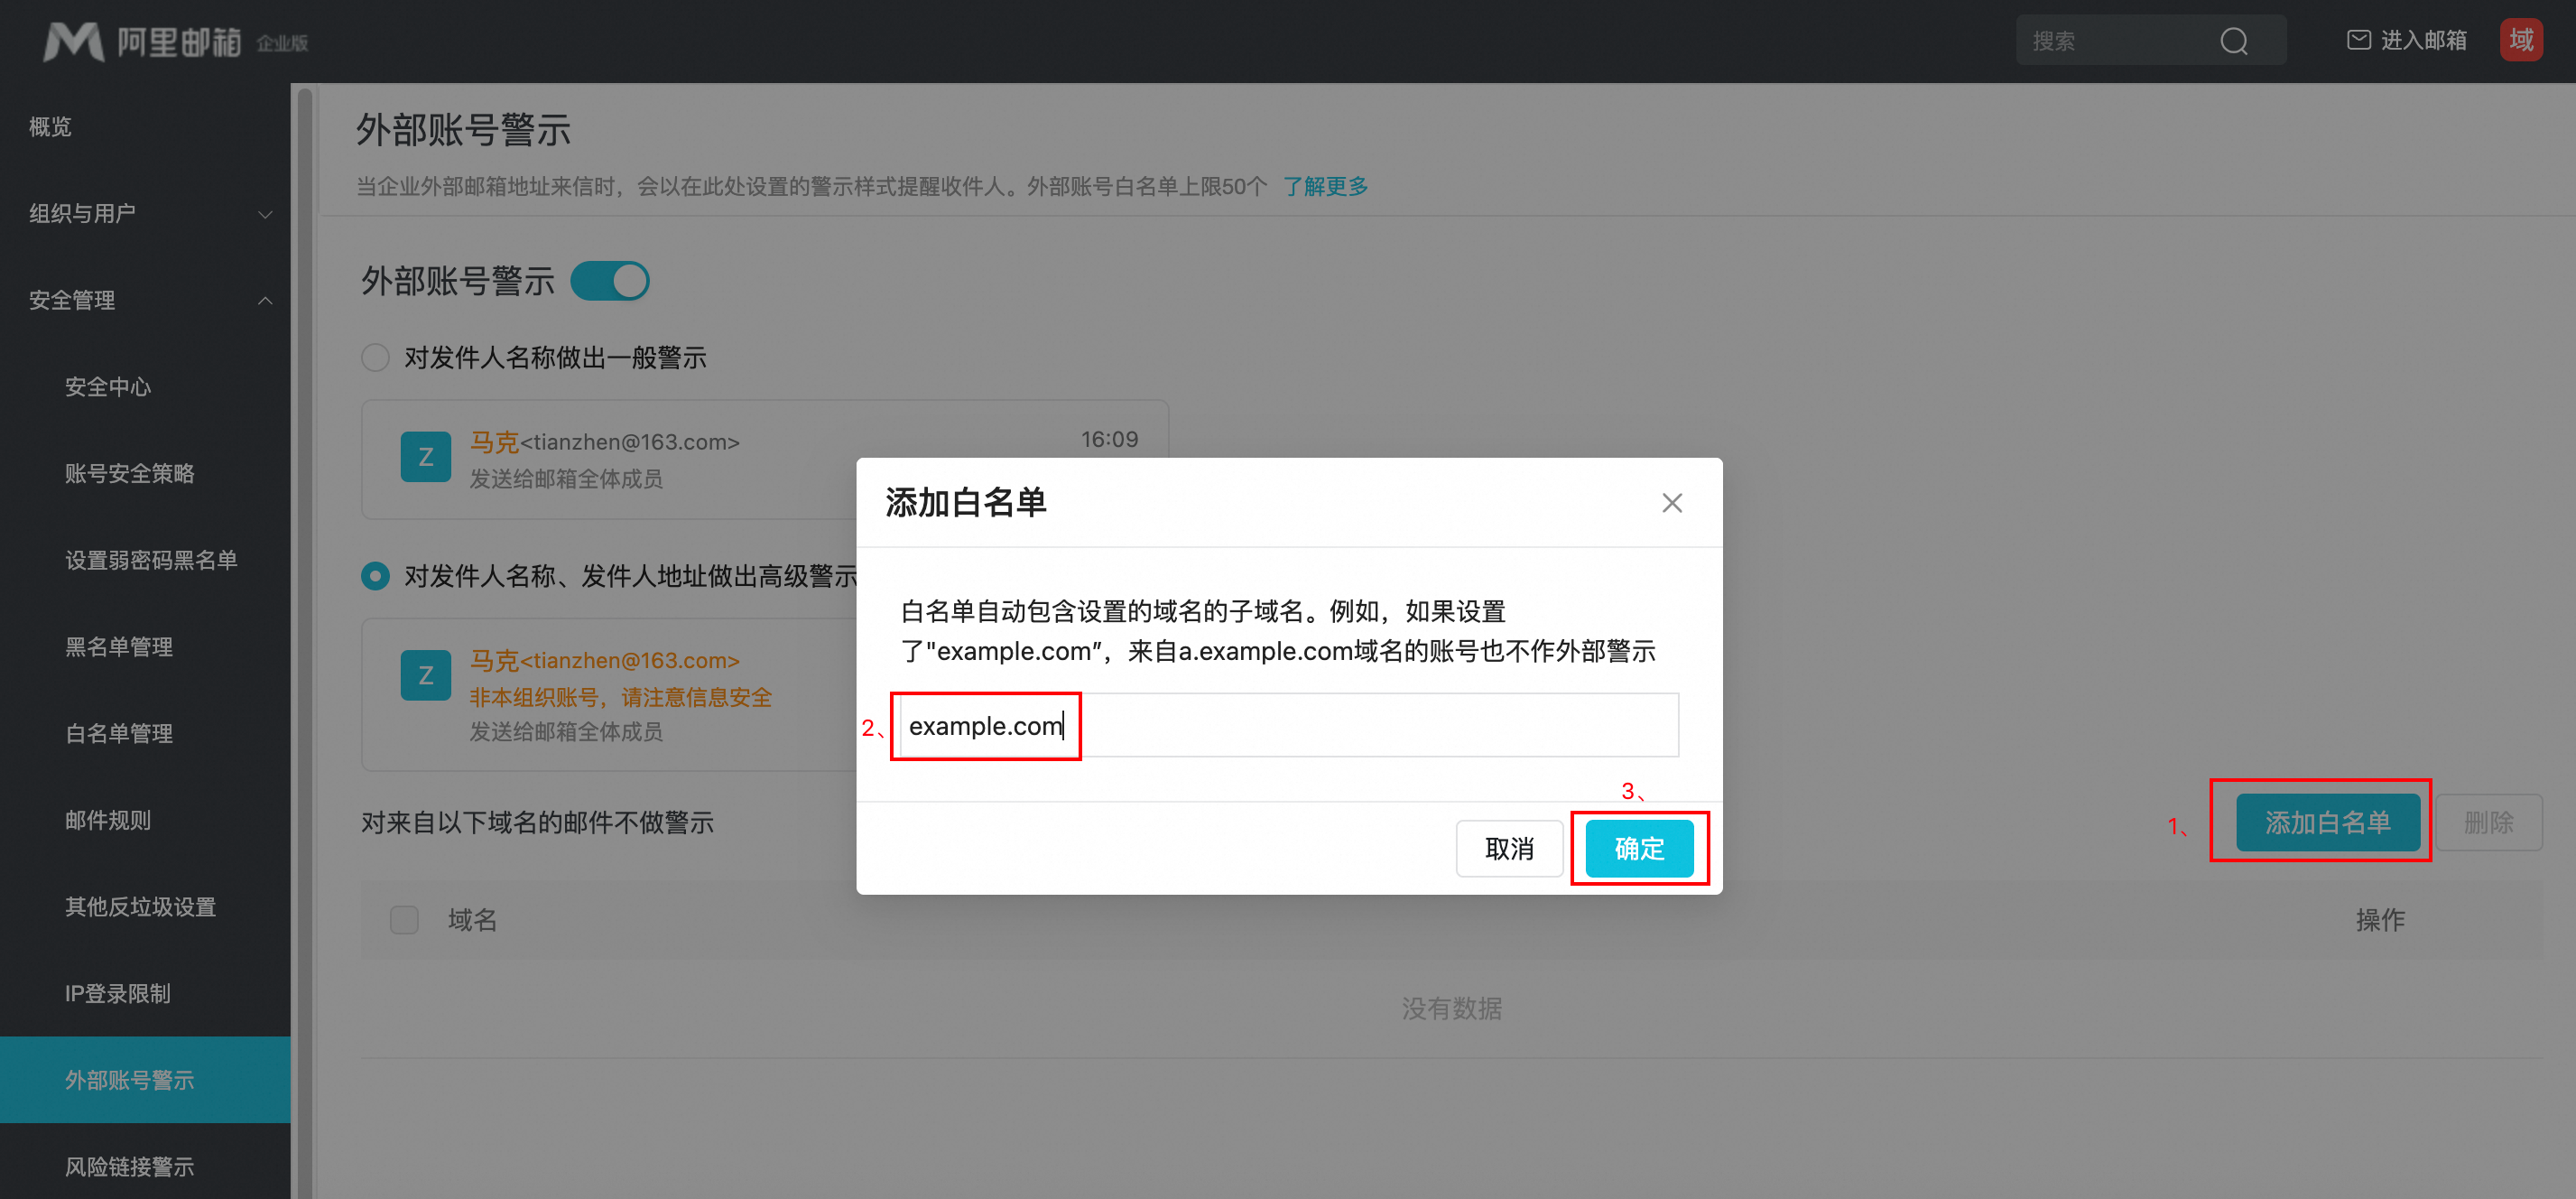Click the domain input field
The width and height of the screenshot is (2576, 1199).
point(1288,725)
